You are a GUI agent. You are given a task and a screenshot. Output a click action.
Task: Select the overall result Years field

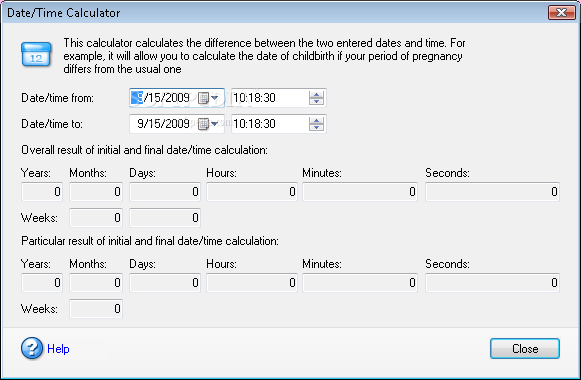pos(42,191)
